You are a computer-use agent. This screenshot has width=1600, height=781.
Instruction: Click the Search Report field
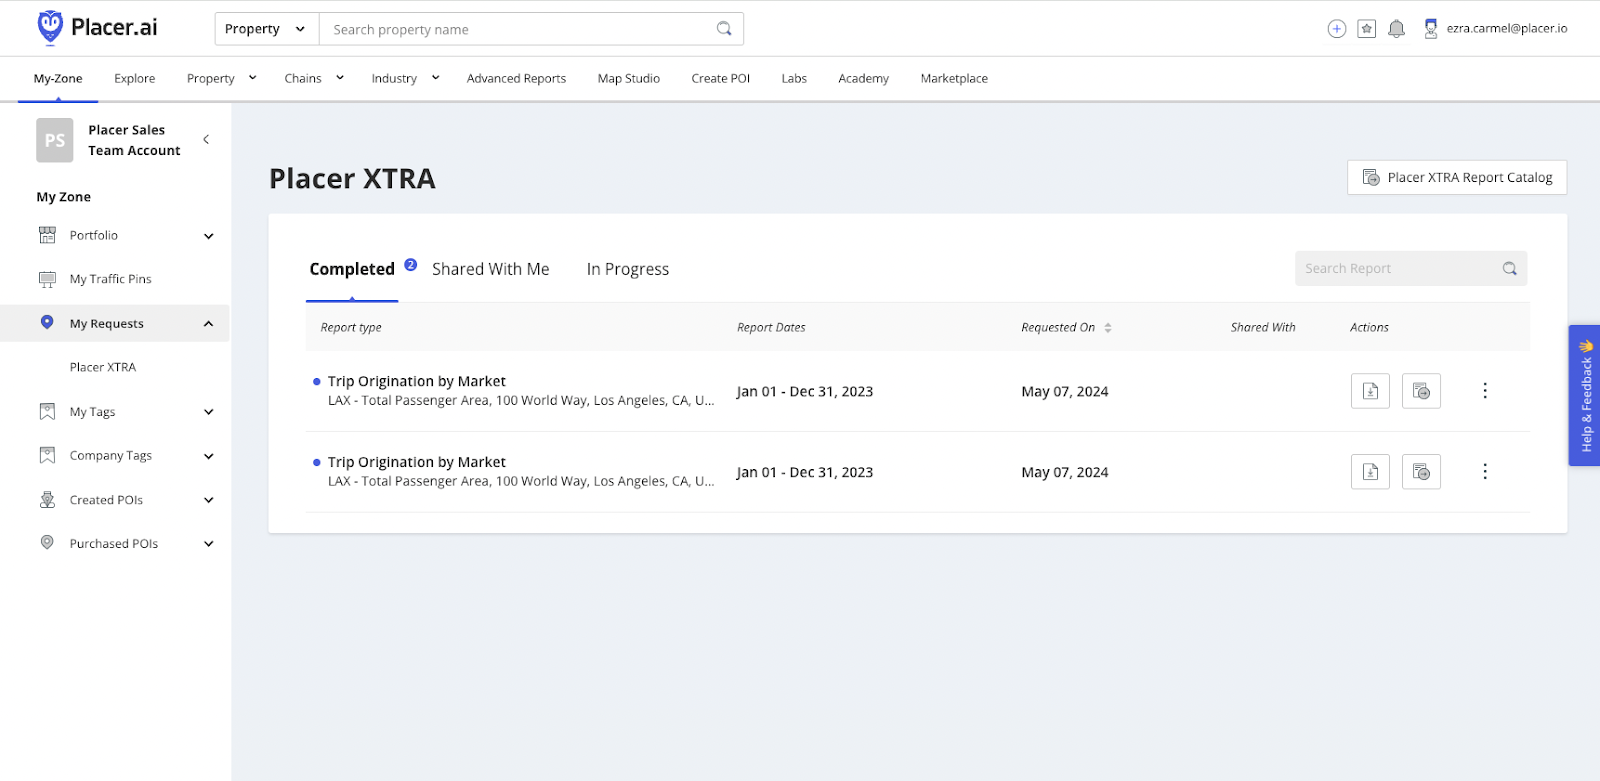[1411, 268]
